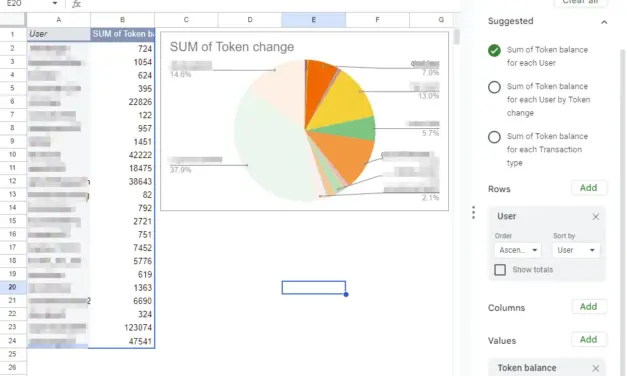Click cell with value 38643

pyautogui.click(x=122, y=181)
